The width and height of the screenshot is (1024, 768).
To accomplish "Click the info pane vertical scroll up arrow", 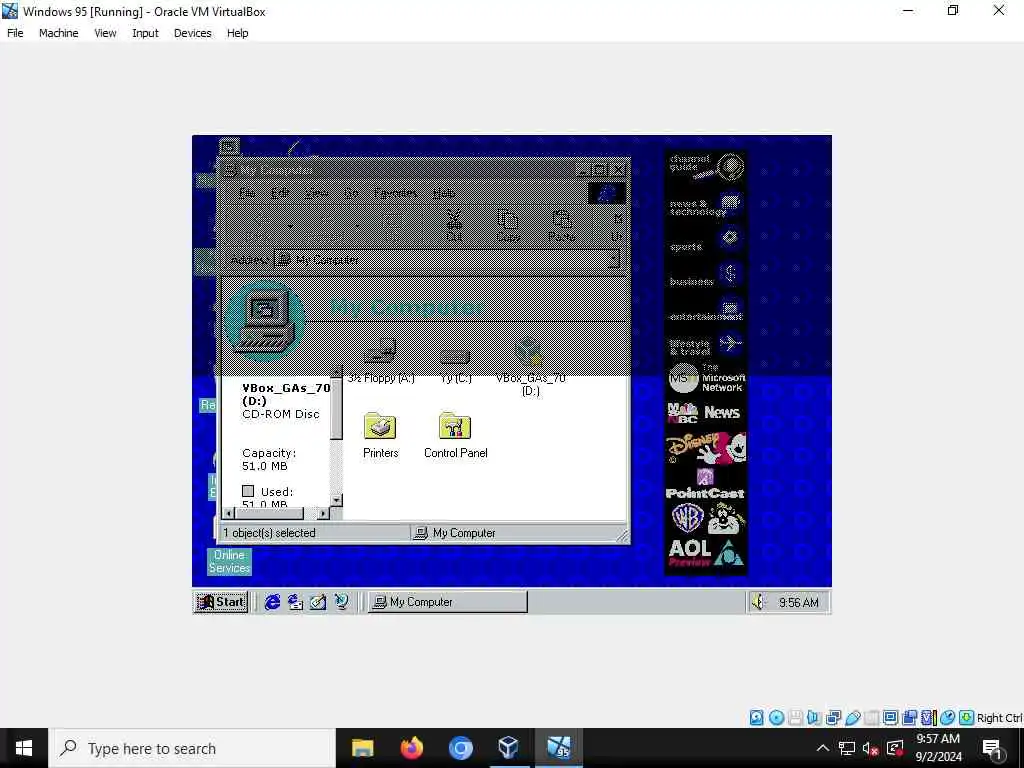I will click(x=336, y=372).
